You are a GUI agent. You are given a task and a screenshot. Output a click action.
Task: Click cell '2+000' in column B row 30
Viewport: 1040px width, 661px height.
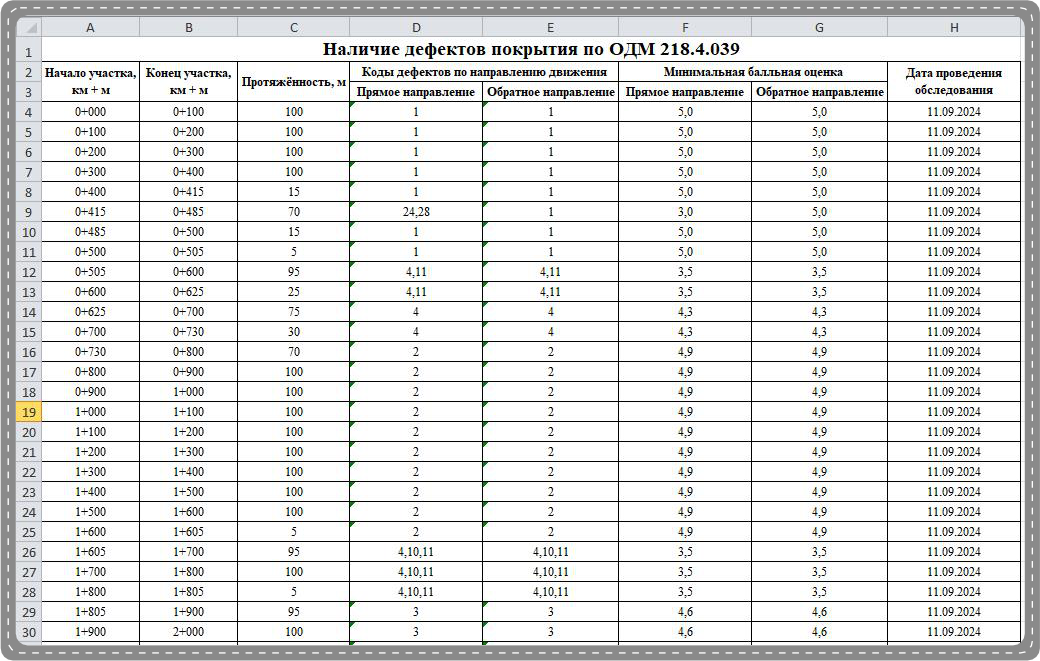click(188, 632)
